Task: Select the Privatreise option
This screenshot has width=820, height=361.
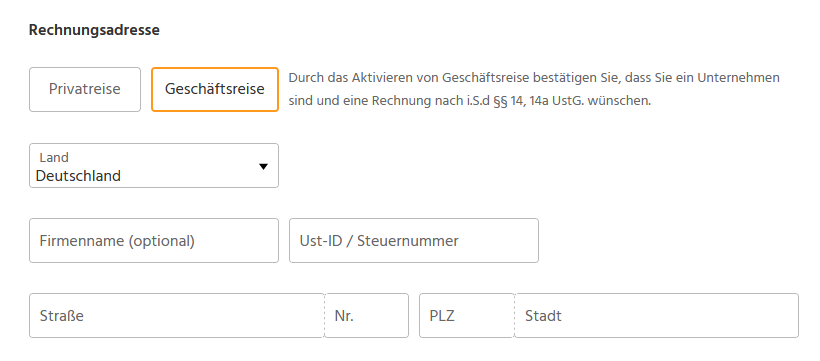Action: (x=85, y=89)
